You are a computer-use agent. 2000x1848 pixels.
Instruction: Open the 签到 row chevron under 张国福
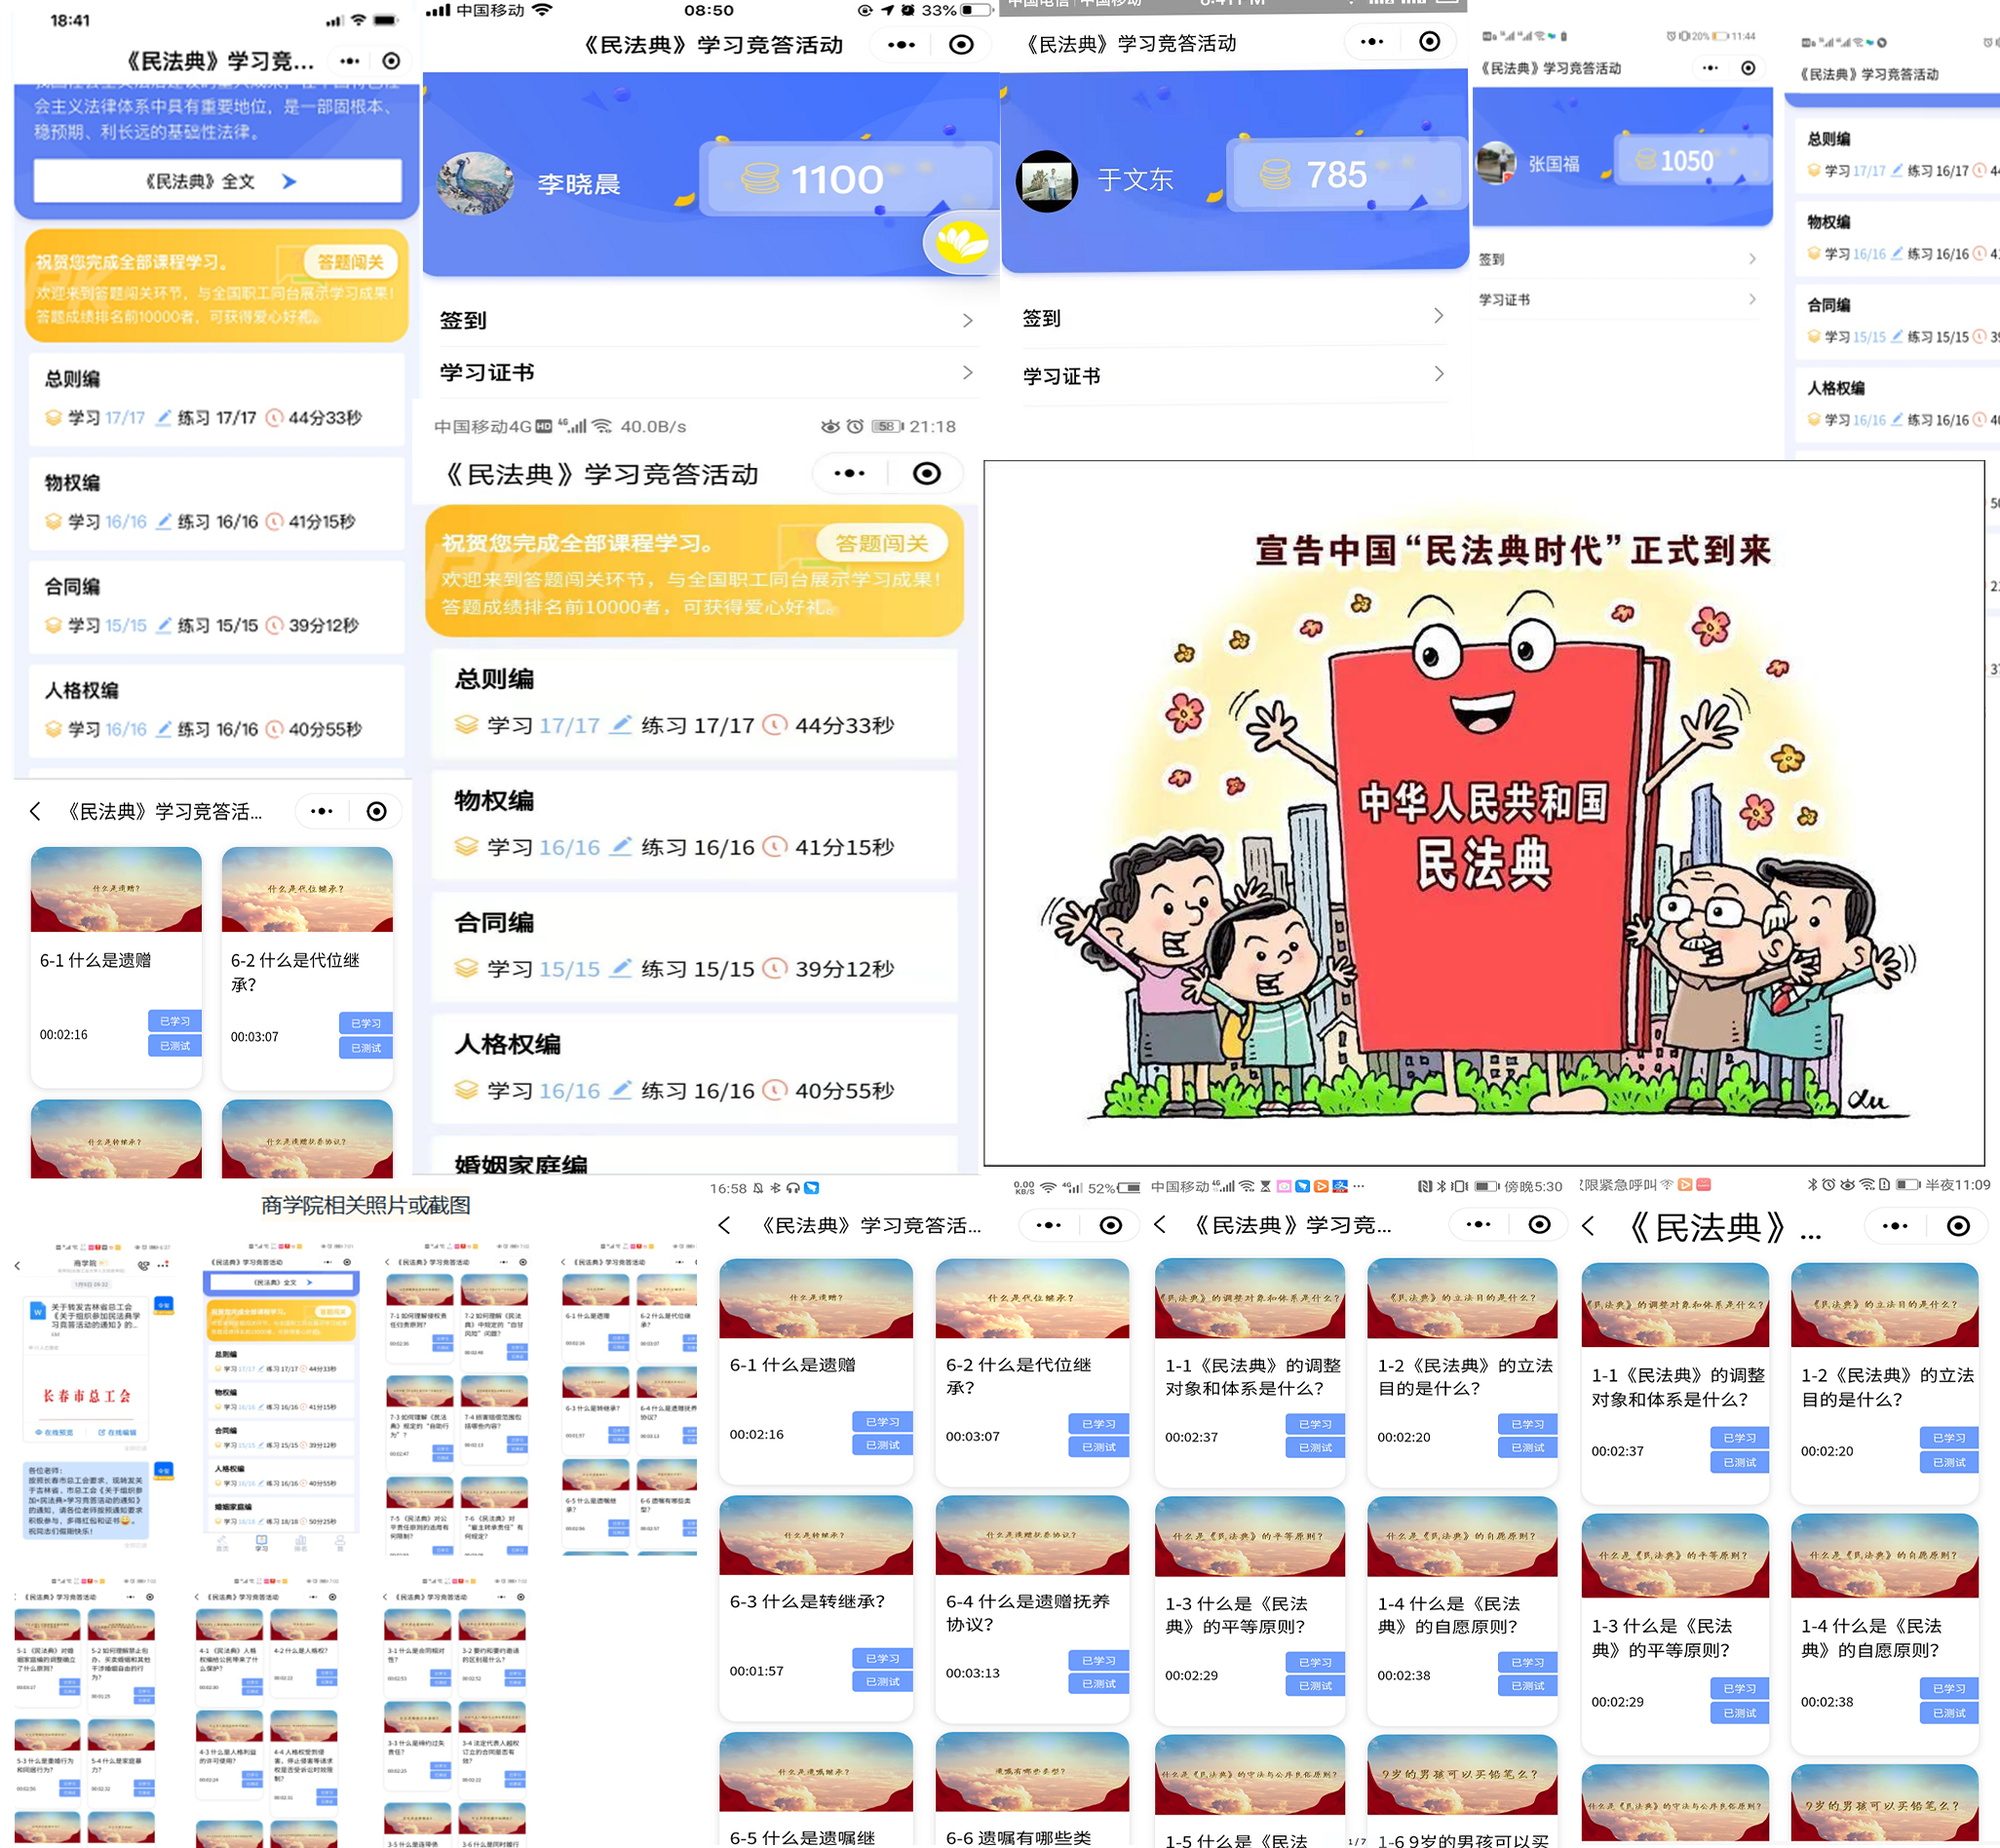point(1752,259)
